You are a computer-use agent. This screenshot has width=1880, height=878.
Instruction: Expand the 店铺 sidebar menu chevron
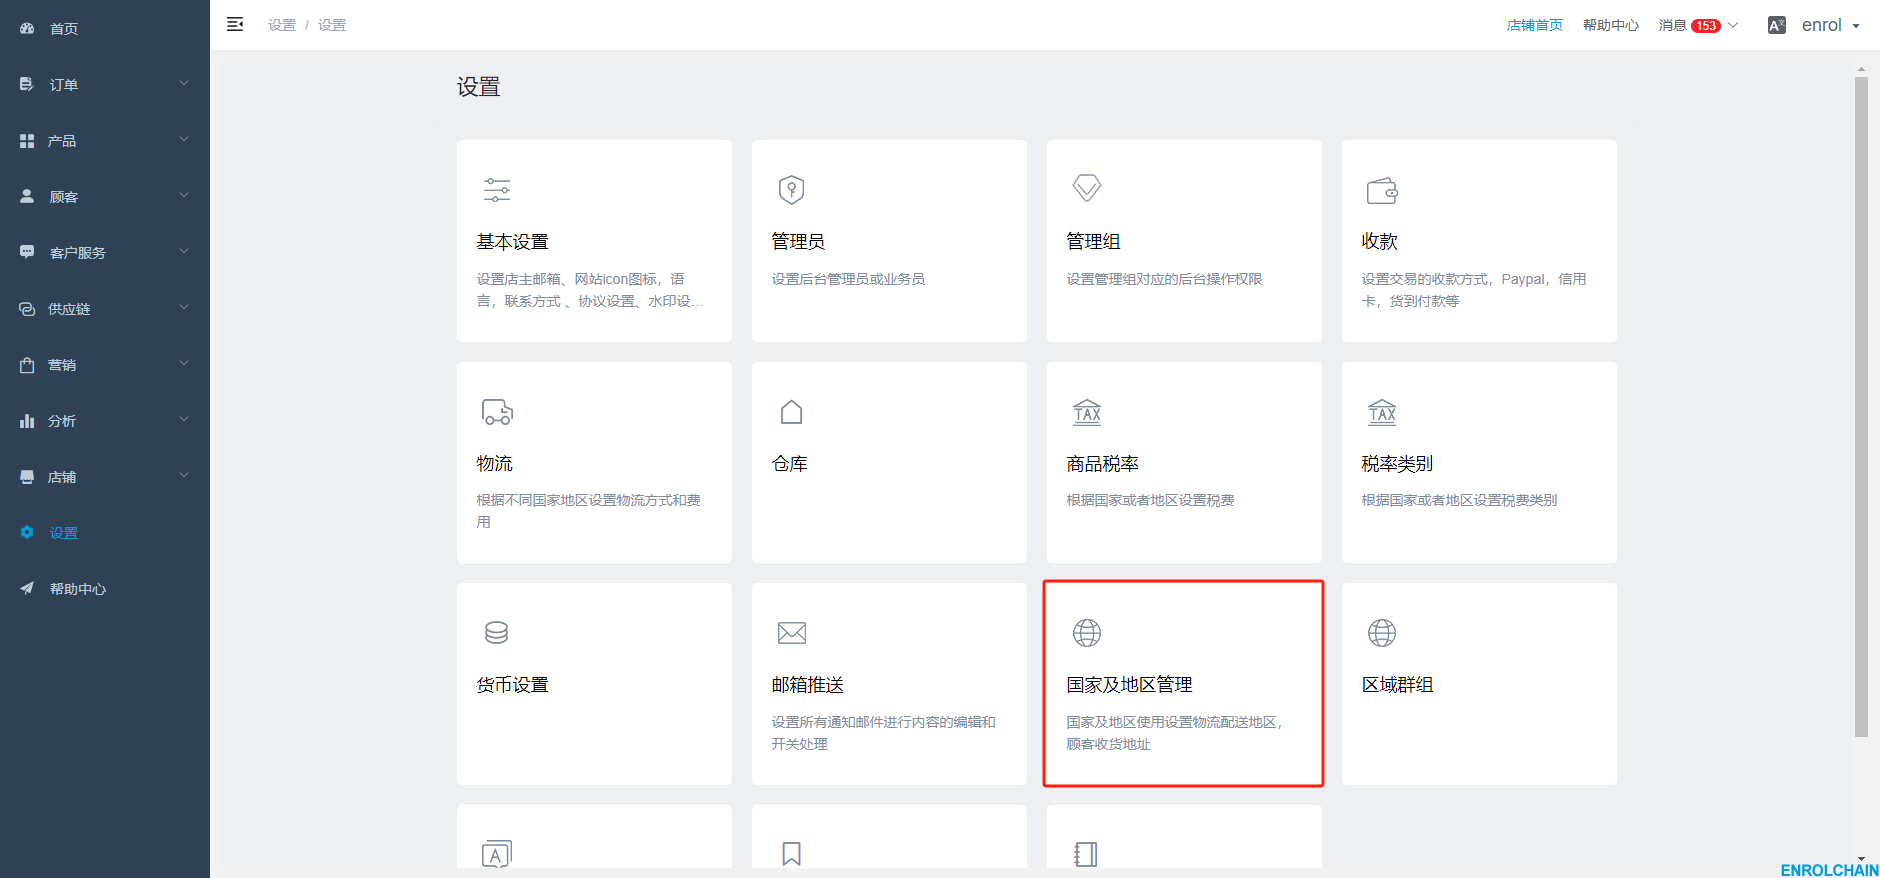[x=184, y=475]
